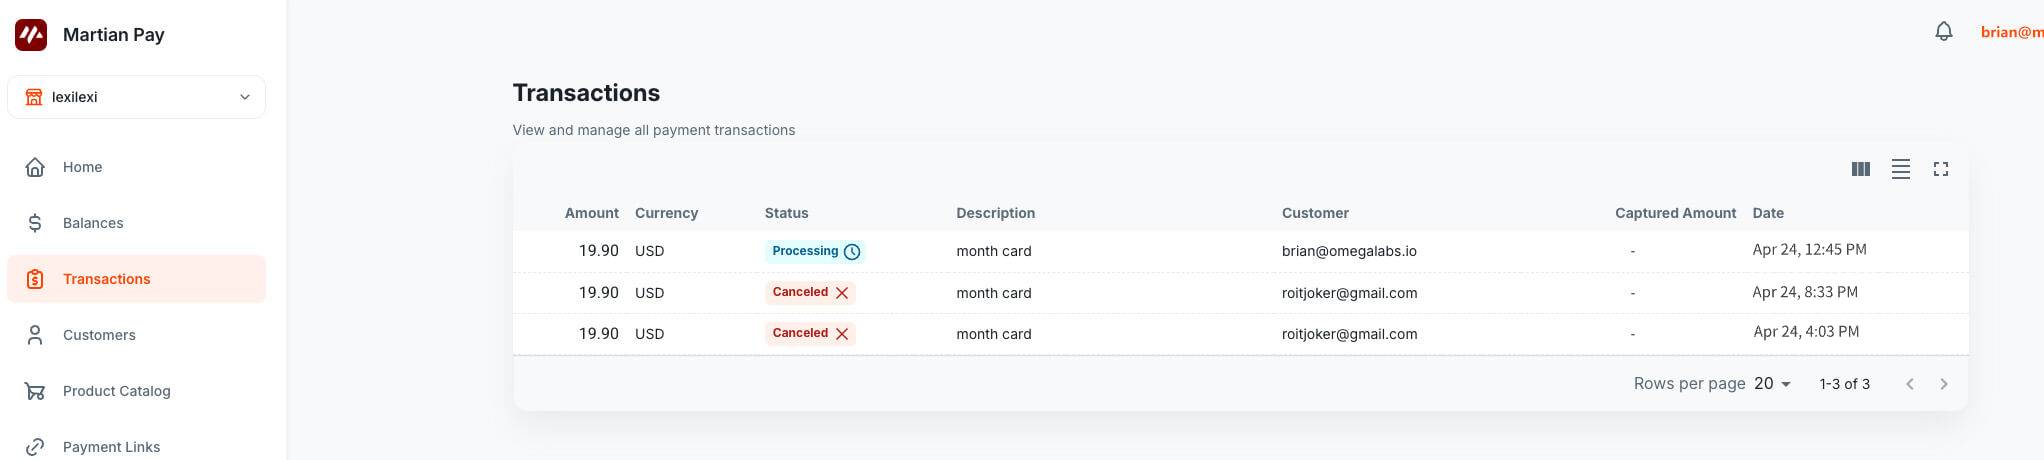Open the Balances menu item
2044x460 pixels.
(x=93, y=223)
